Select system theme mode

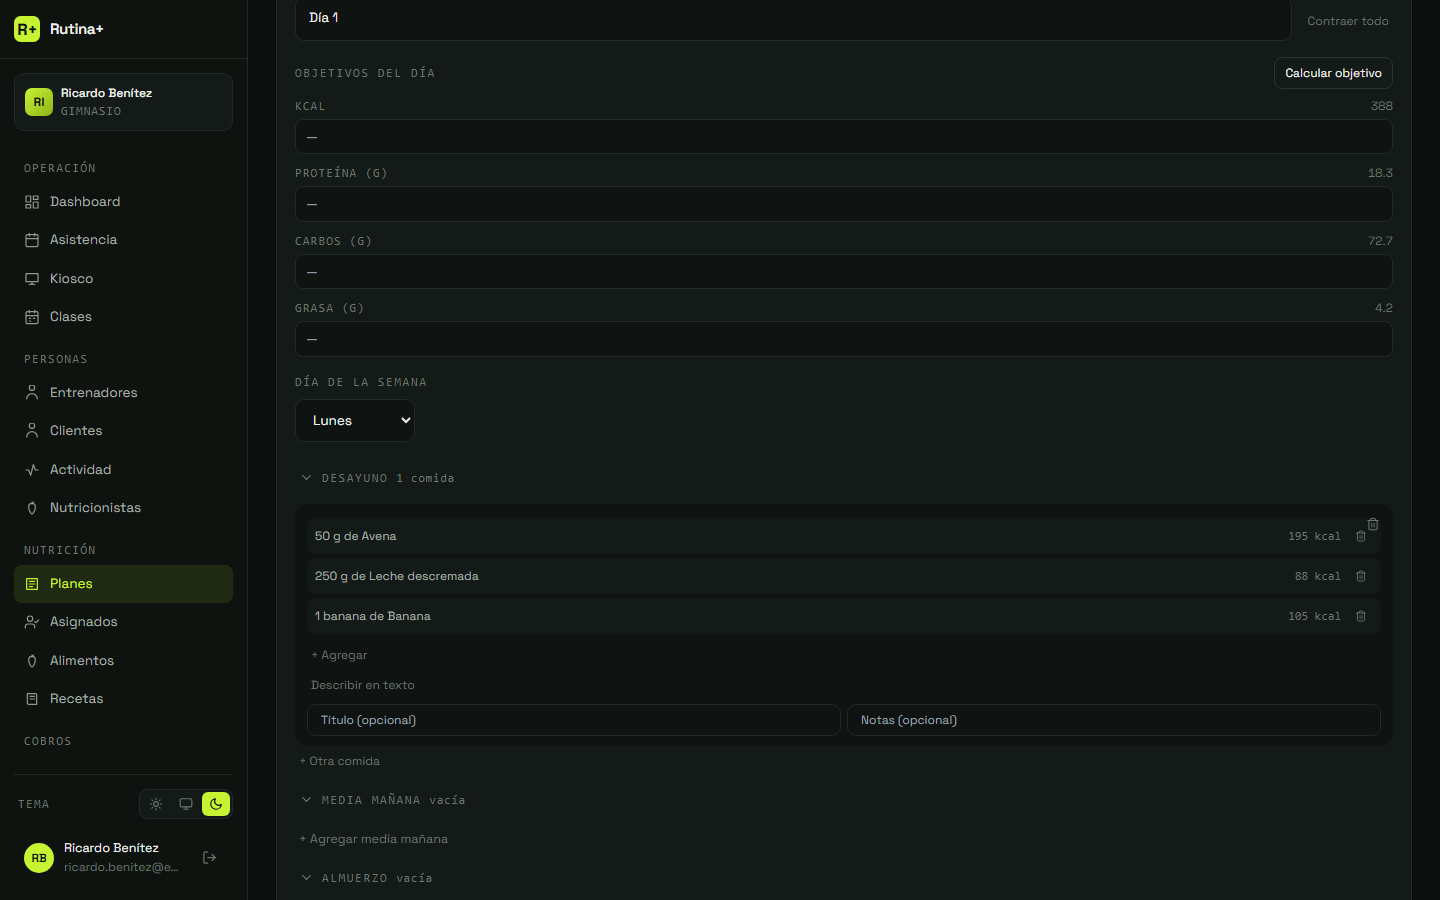186,804
